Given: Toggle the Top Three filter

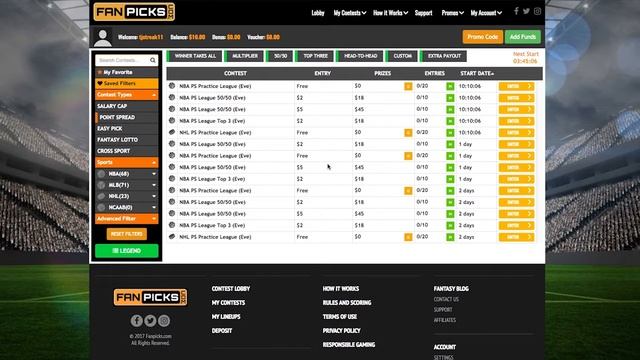Looking at the screenshot, I should click(x=315, y=56).
